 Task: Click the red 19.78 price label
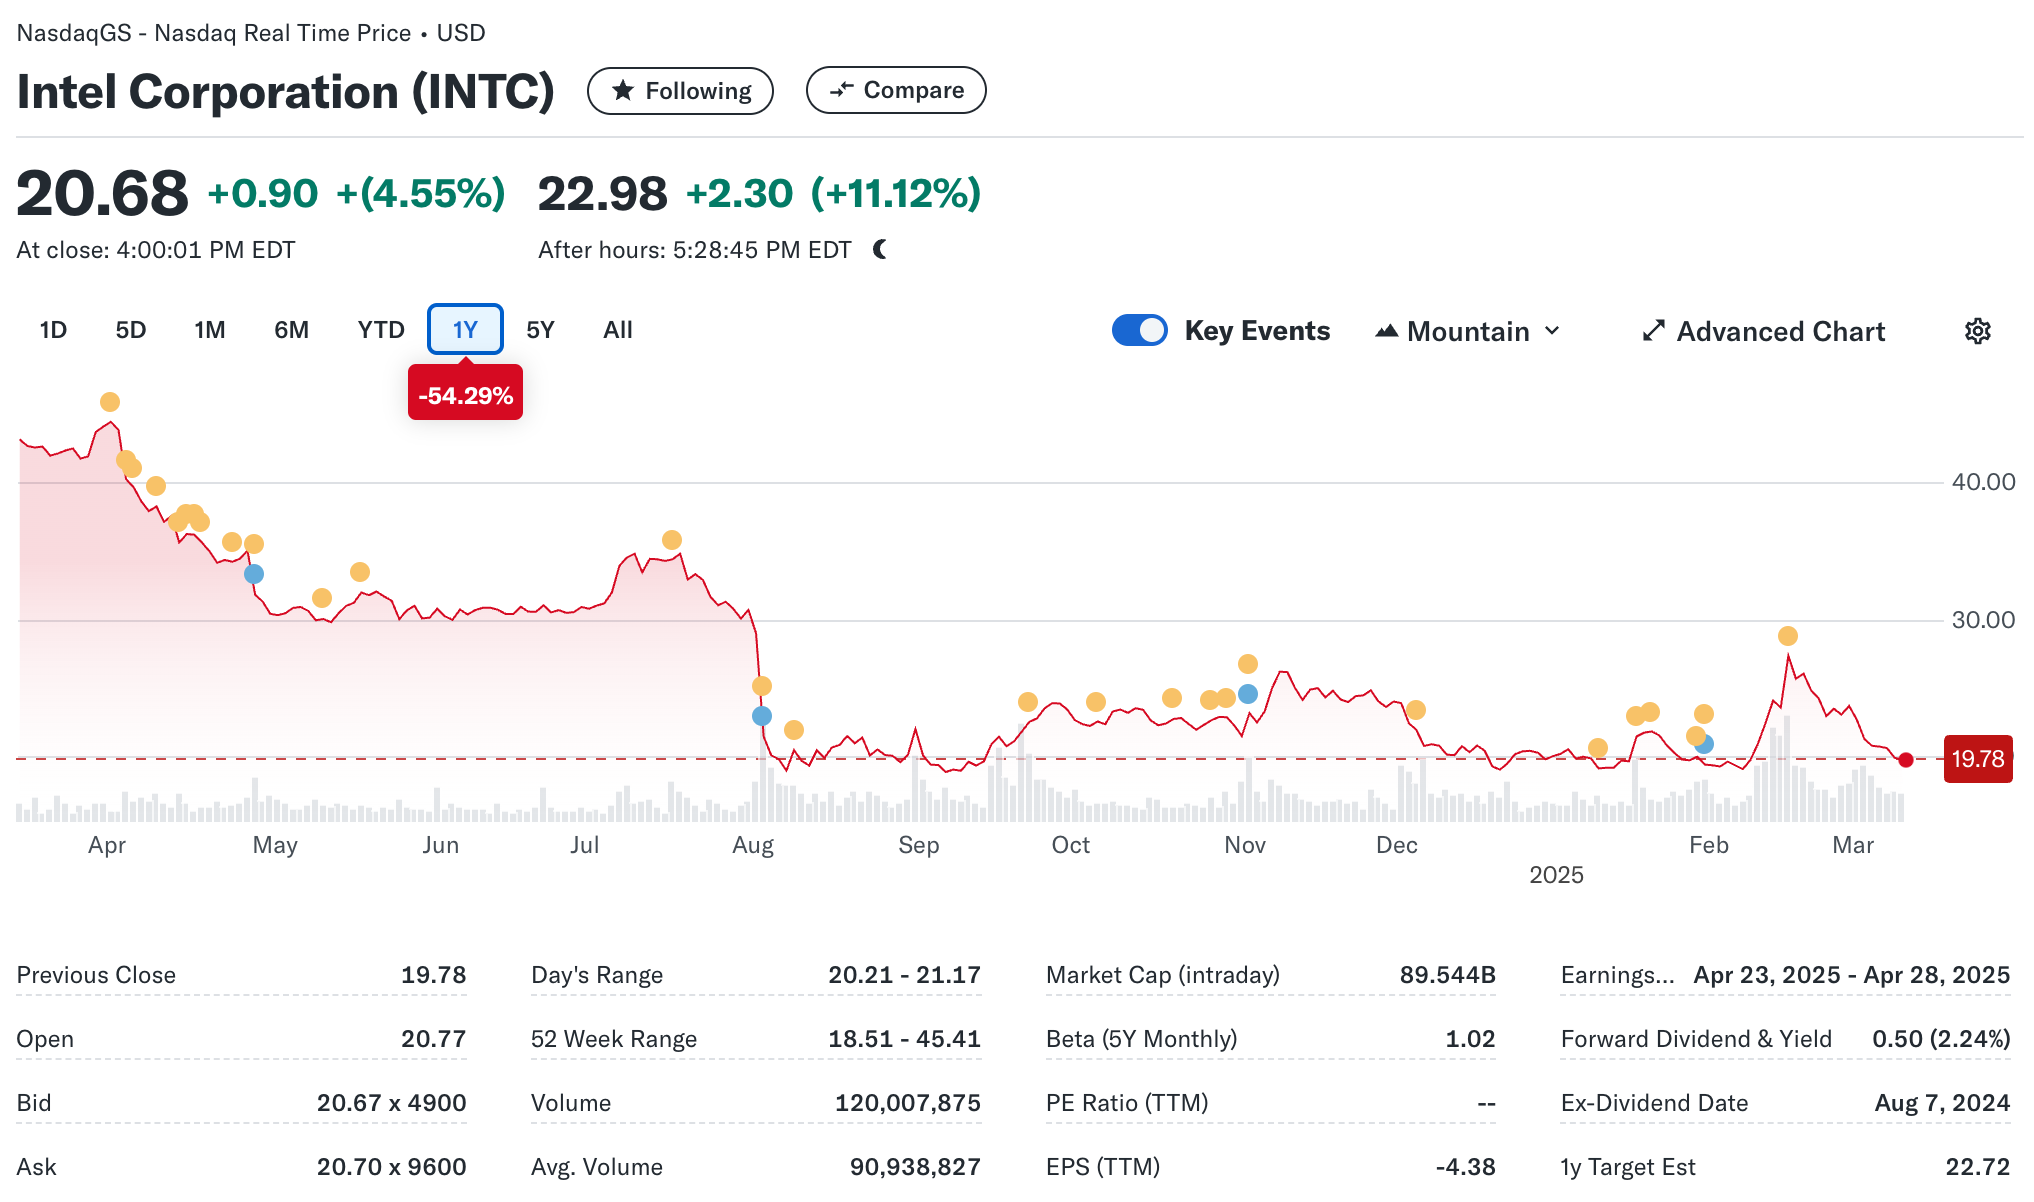click(1977, 759)
